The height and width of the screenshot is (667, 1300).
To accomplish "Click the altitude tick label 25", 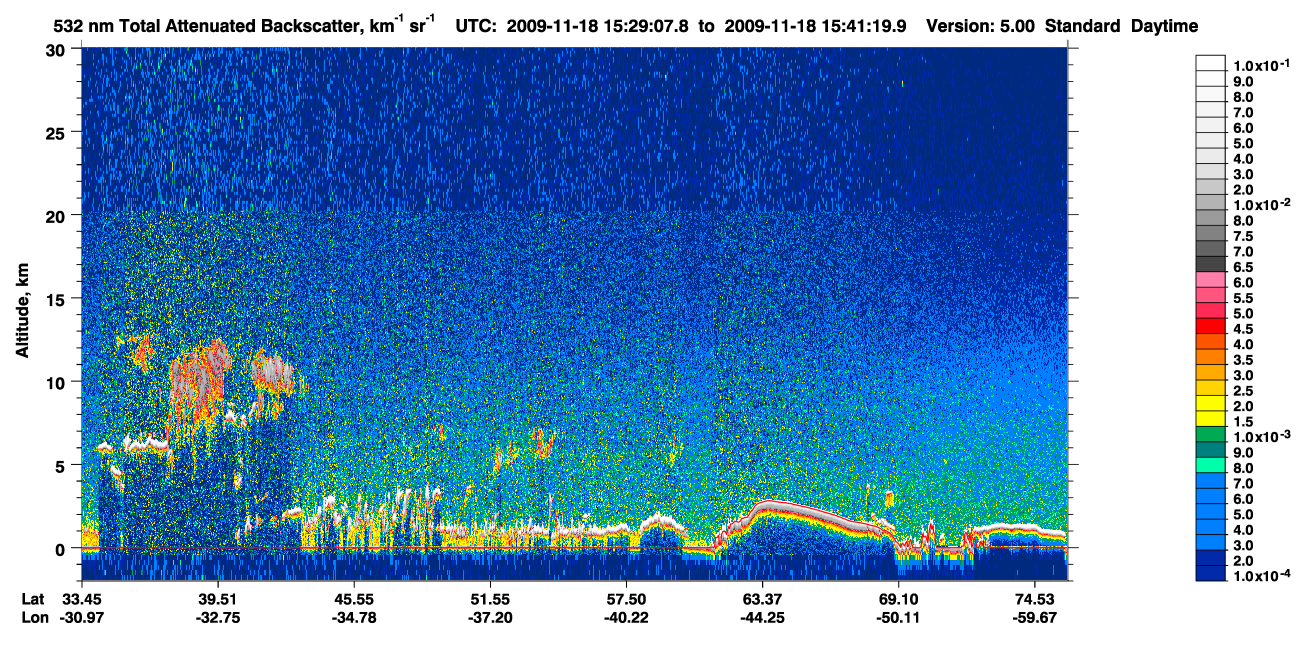I will [58, 132].
